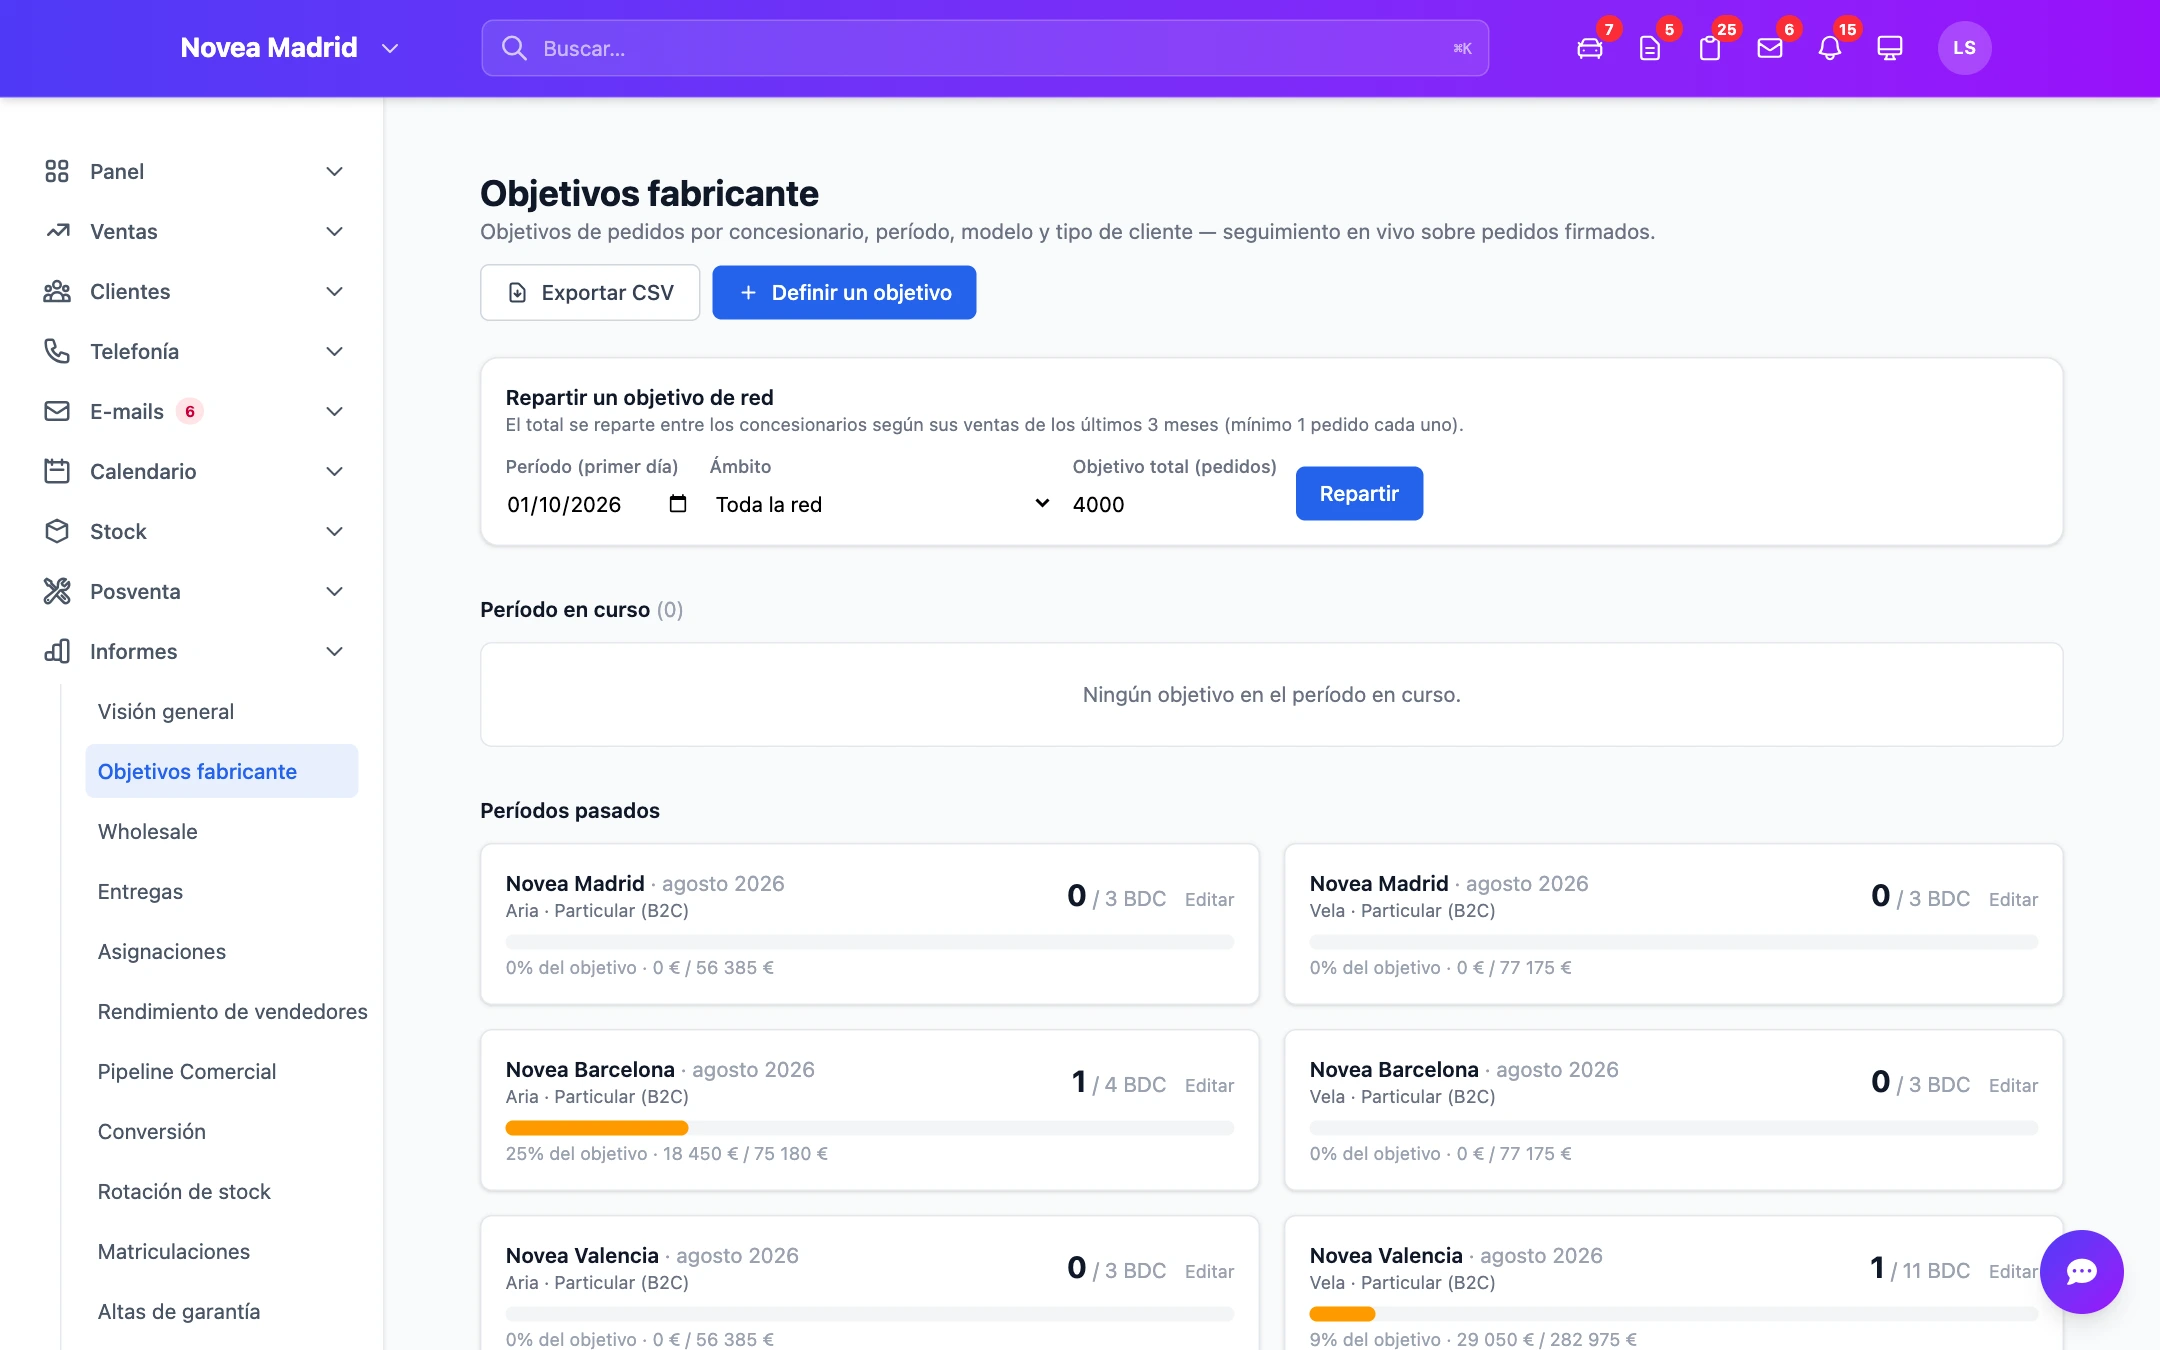Expand the Telefonía menu chevron

coord(335,351)
